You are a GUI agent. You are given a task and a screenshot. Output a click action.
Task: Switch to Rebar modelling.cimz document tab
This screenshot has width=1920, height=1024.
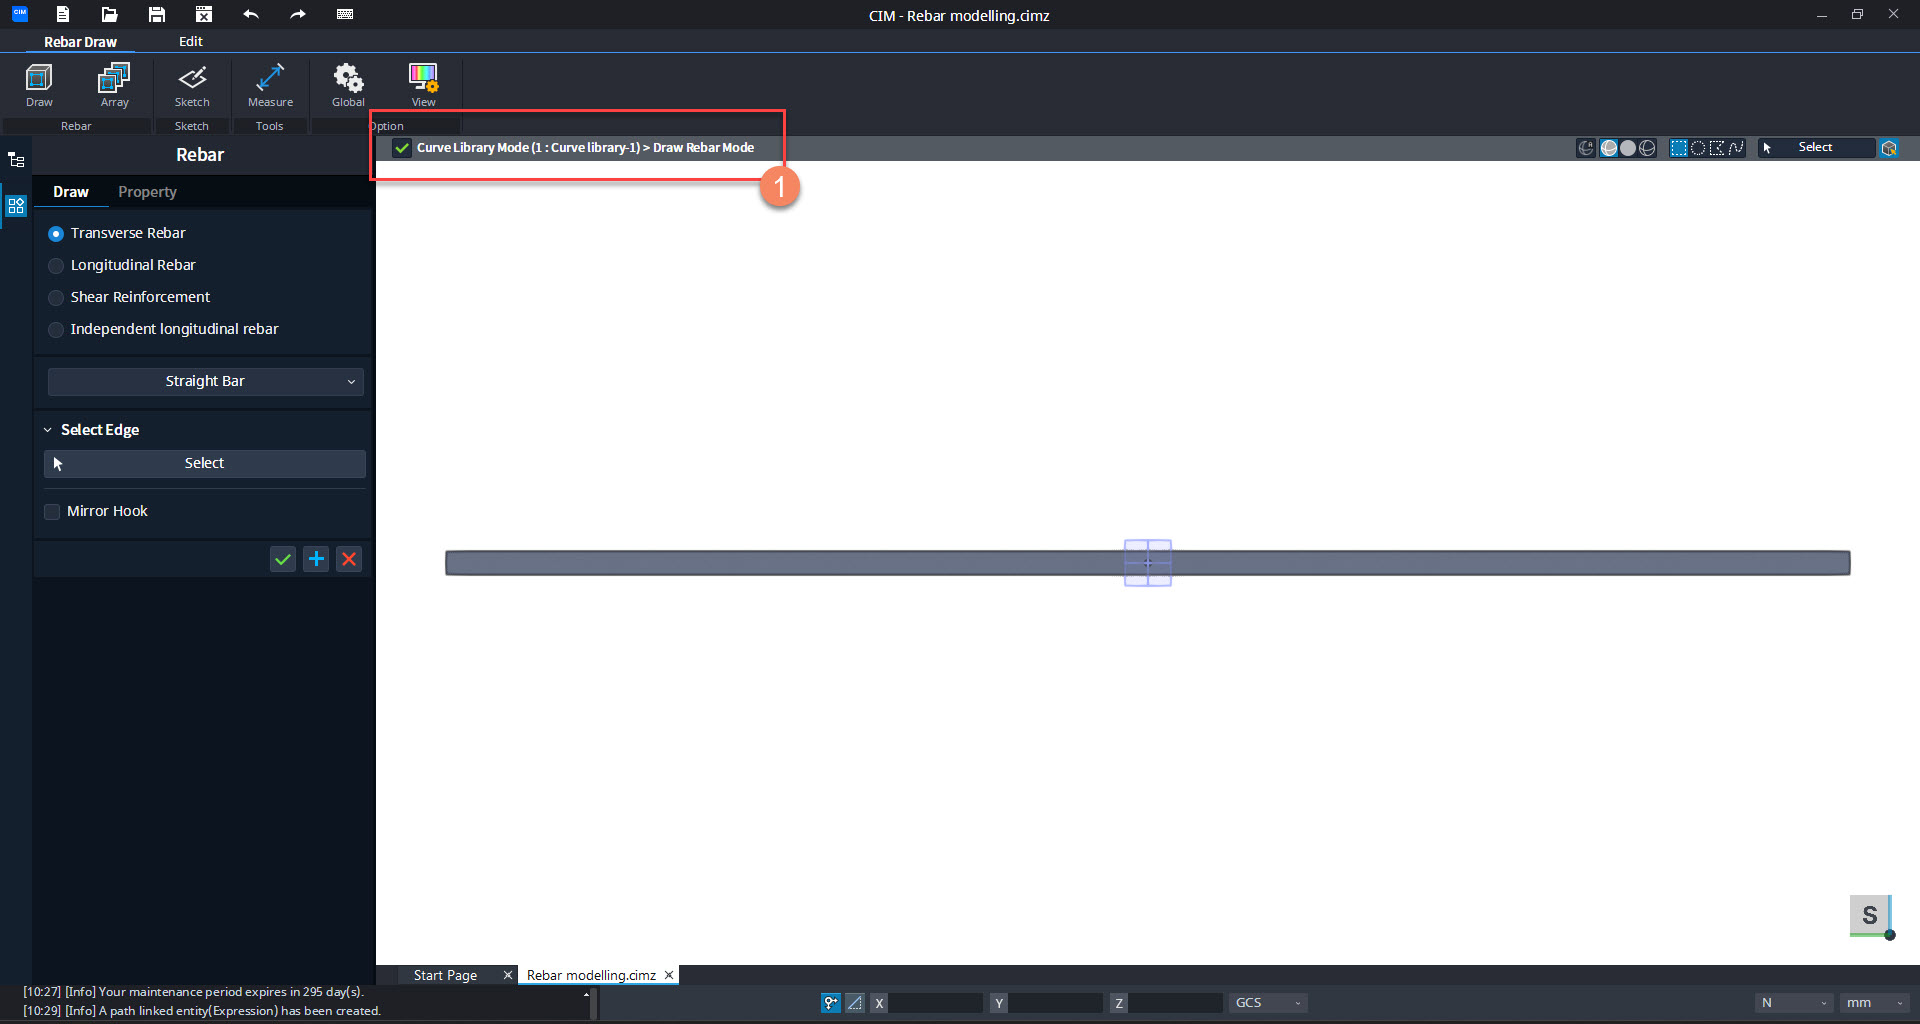coord(591,975)
